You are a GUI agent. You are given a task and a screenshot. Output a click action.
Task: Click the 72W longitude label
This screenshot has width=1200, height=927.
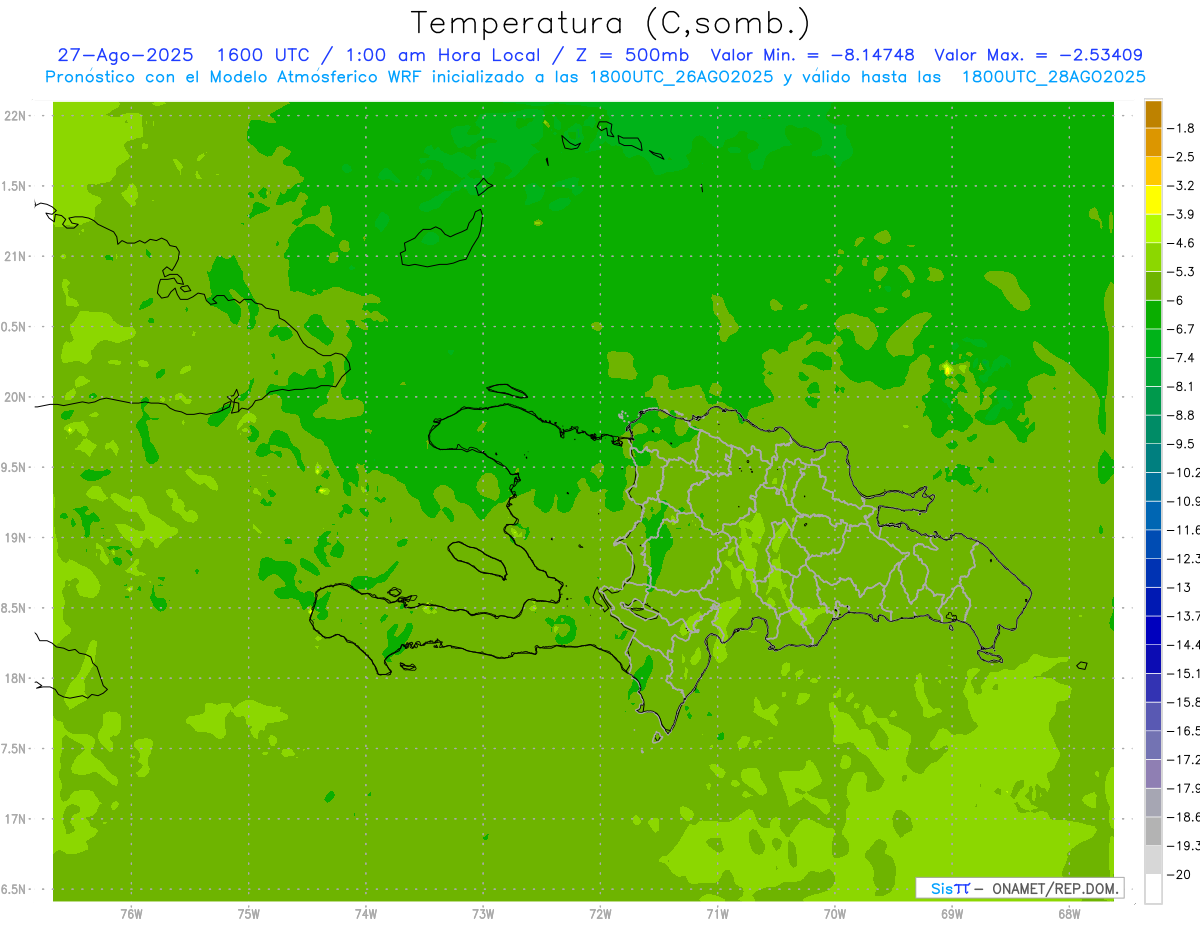click(x=600, y=914)
